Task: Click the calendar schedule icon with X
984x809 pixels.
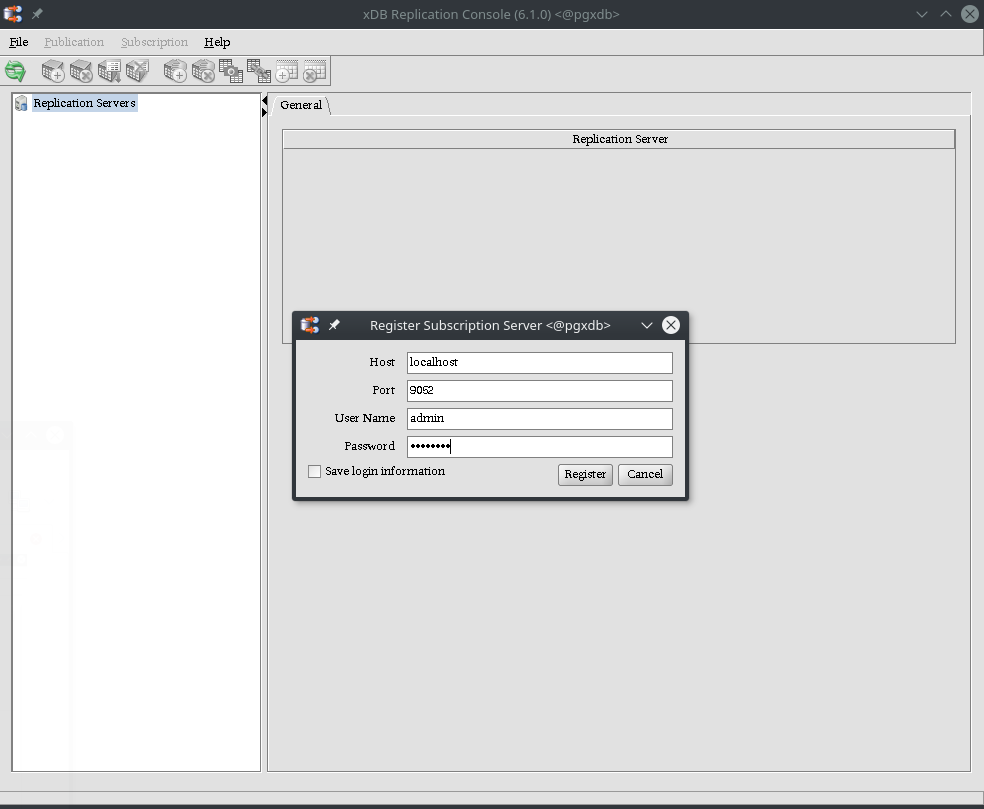Action: [314, 71]
